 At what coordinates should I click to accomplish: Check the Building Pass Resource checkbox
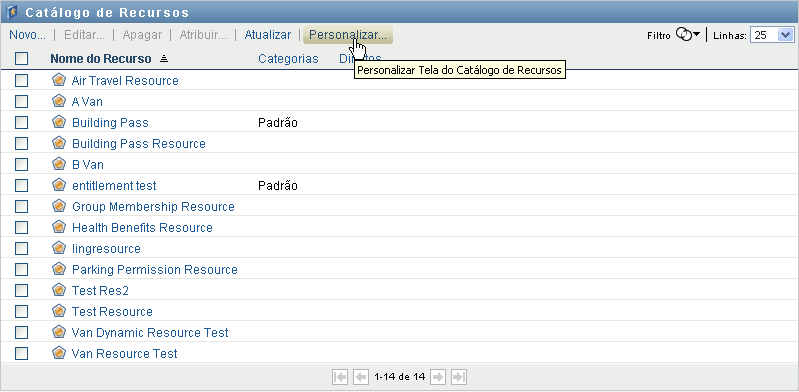[x=21, y=143]
